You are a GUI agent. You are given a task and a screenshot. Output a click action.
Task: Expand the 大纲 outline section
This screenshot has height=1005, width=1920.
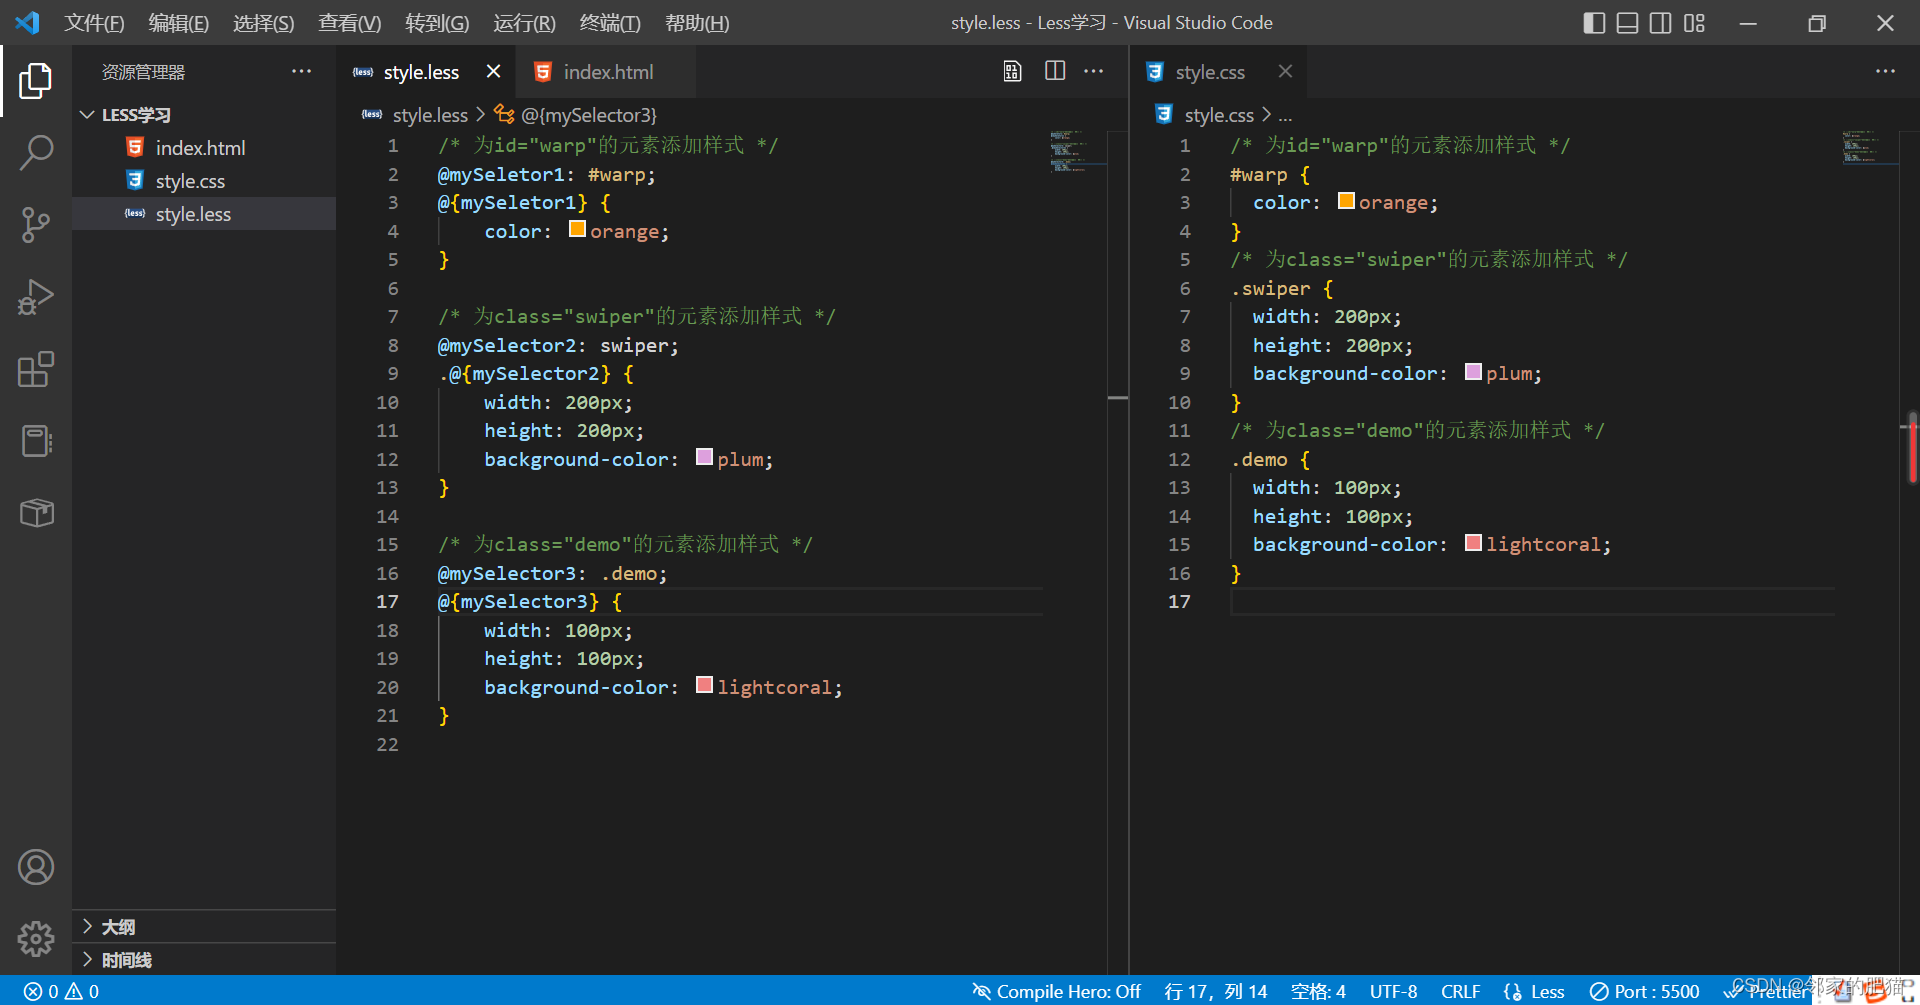click(x=204, y=927)
